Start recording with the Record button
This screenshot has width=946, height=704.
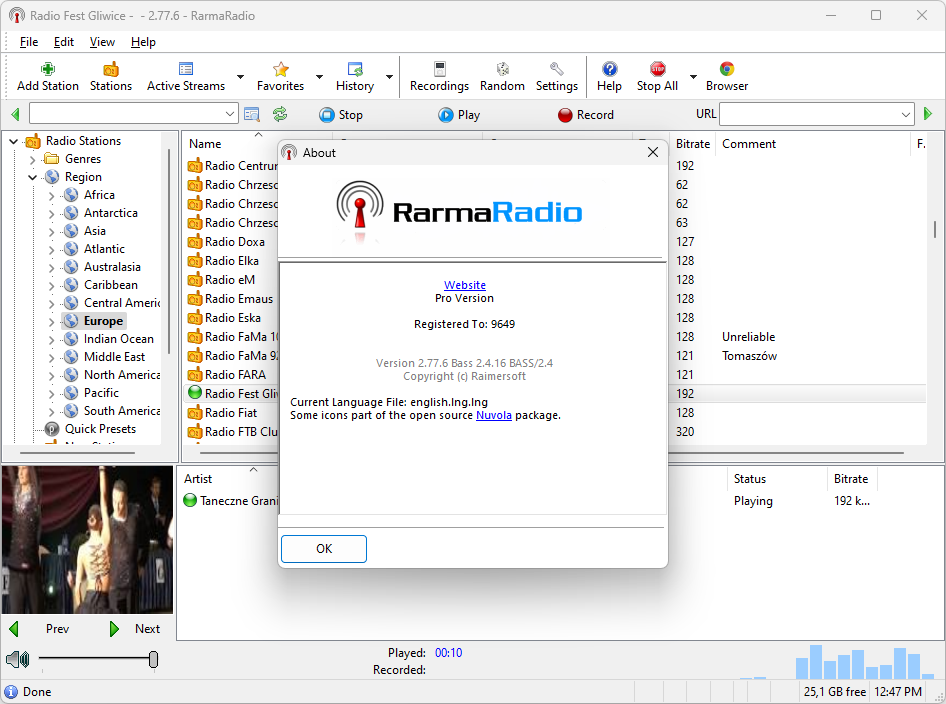tap(586, 115)
